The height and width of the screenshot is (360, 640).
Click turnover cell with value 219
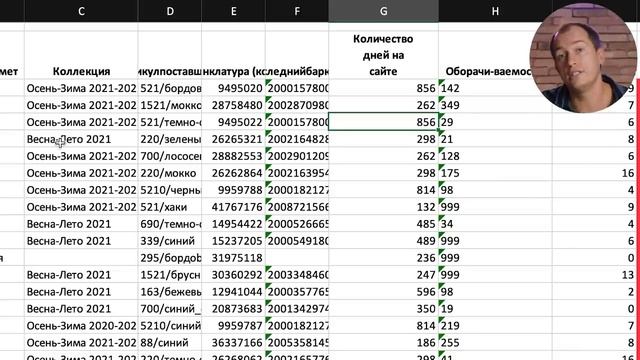point(495,326)
